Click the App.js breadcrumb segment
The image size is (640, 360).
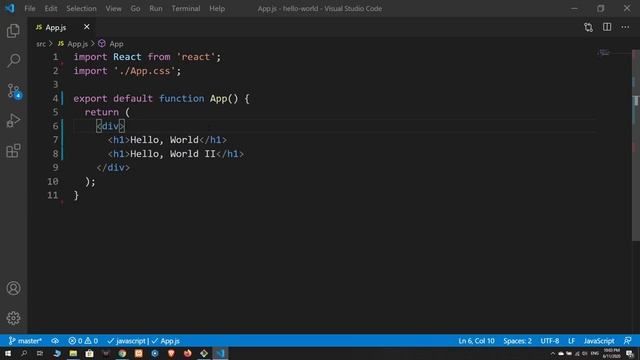pos(73,44)
